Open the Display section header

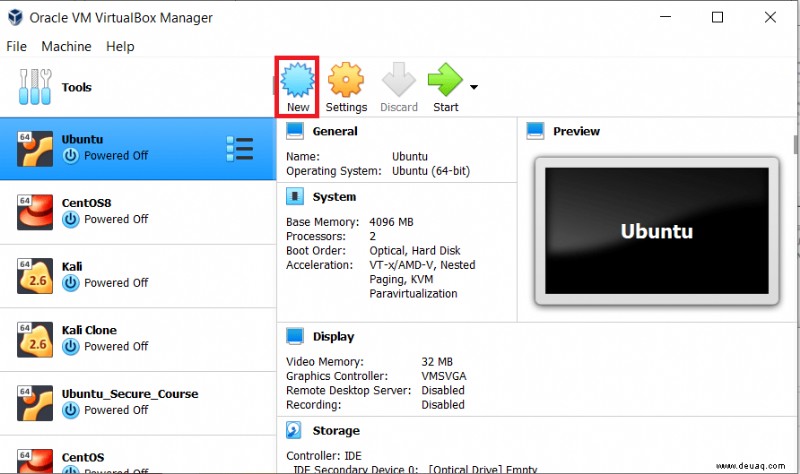[x=333, y=337]
